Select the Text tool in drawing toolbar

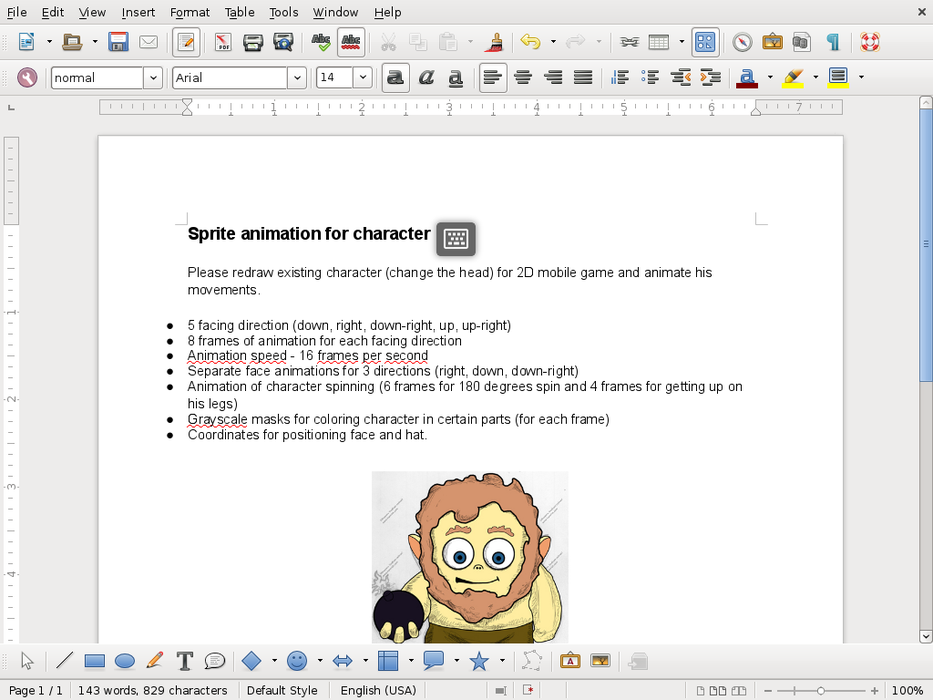pyautogui.click(x=184, y=661)
